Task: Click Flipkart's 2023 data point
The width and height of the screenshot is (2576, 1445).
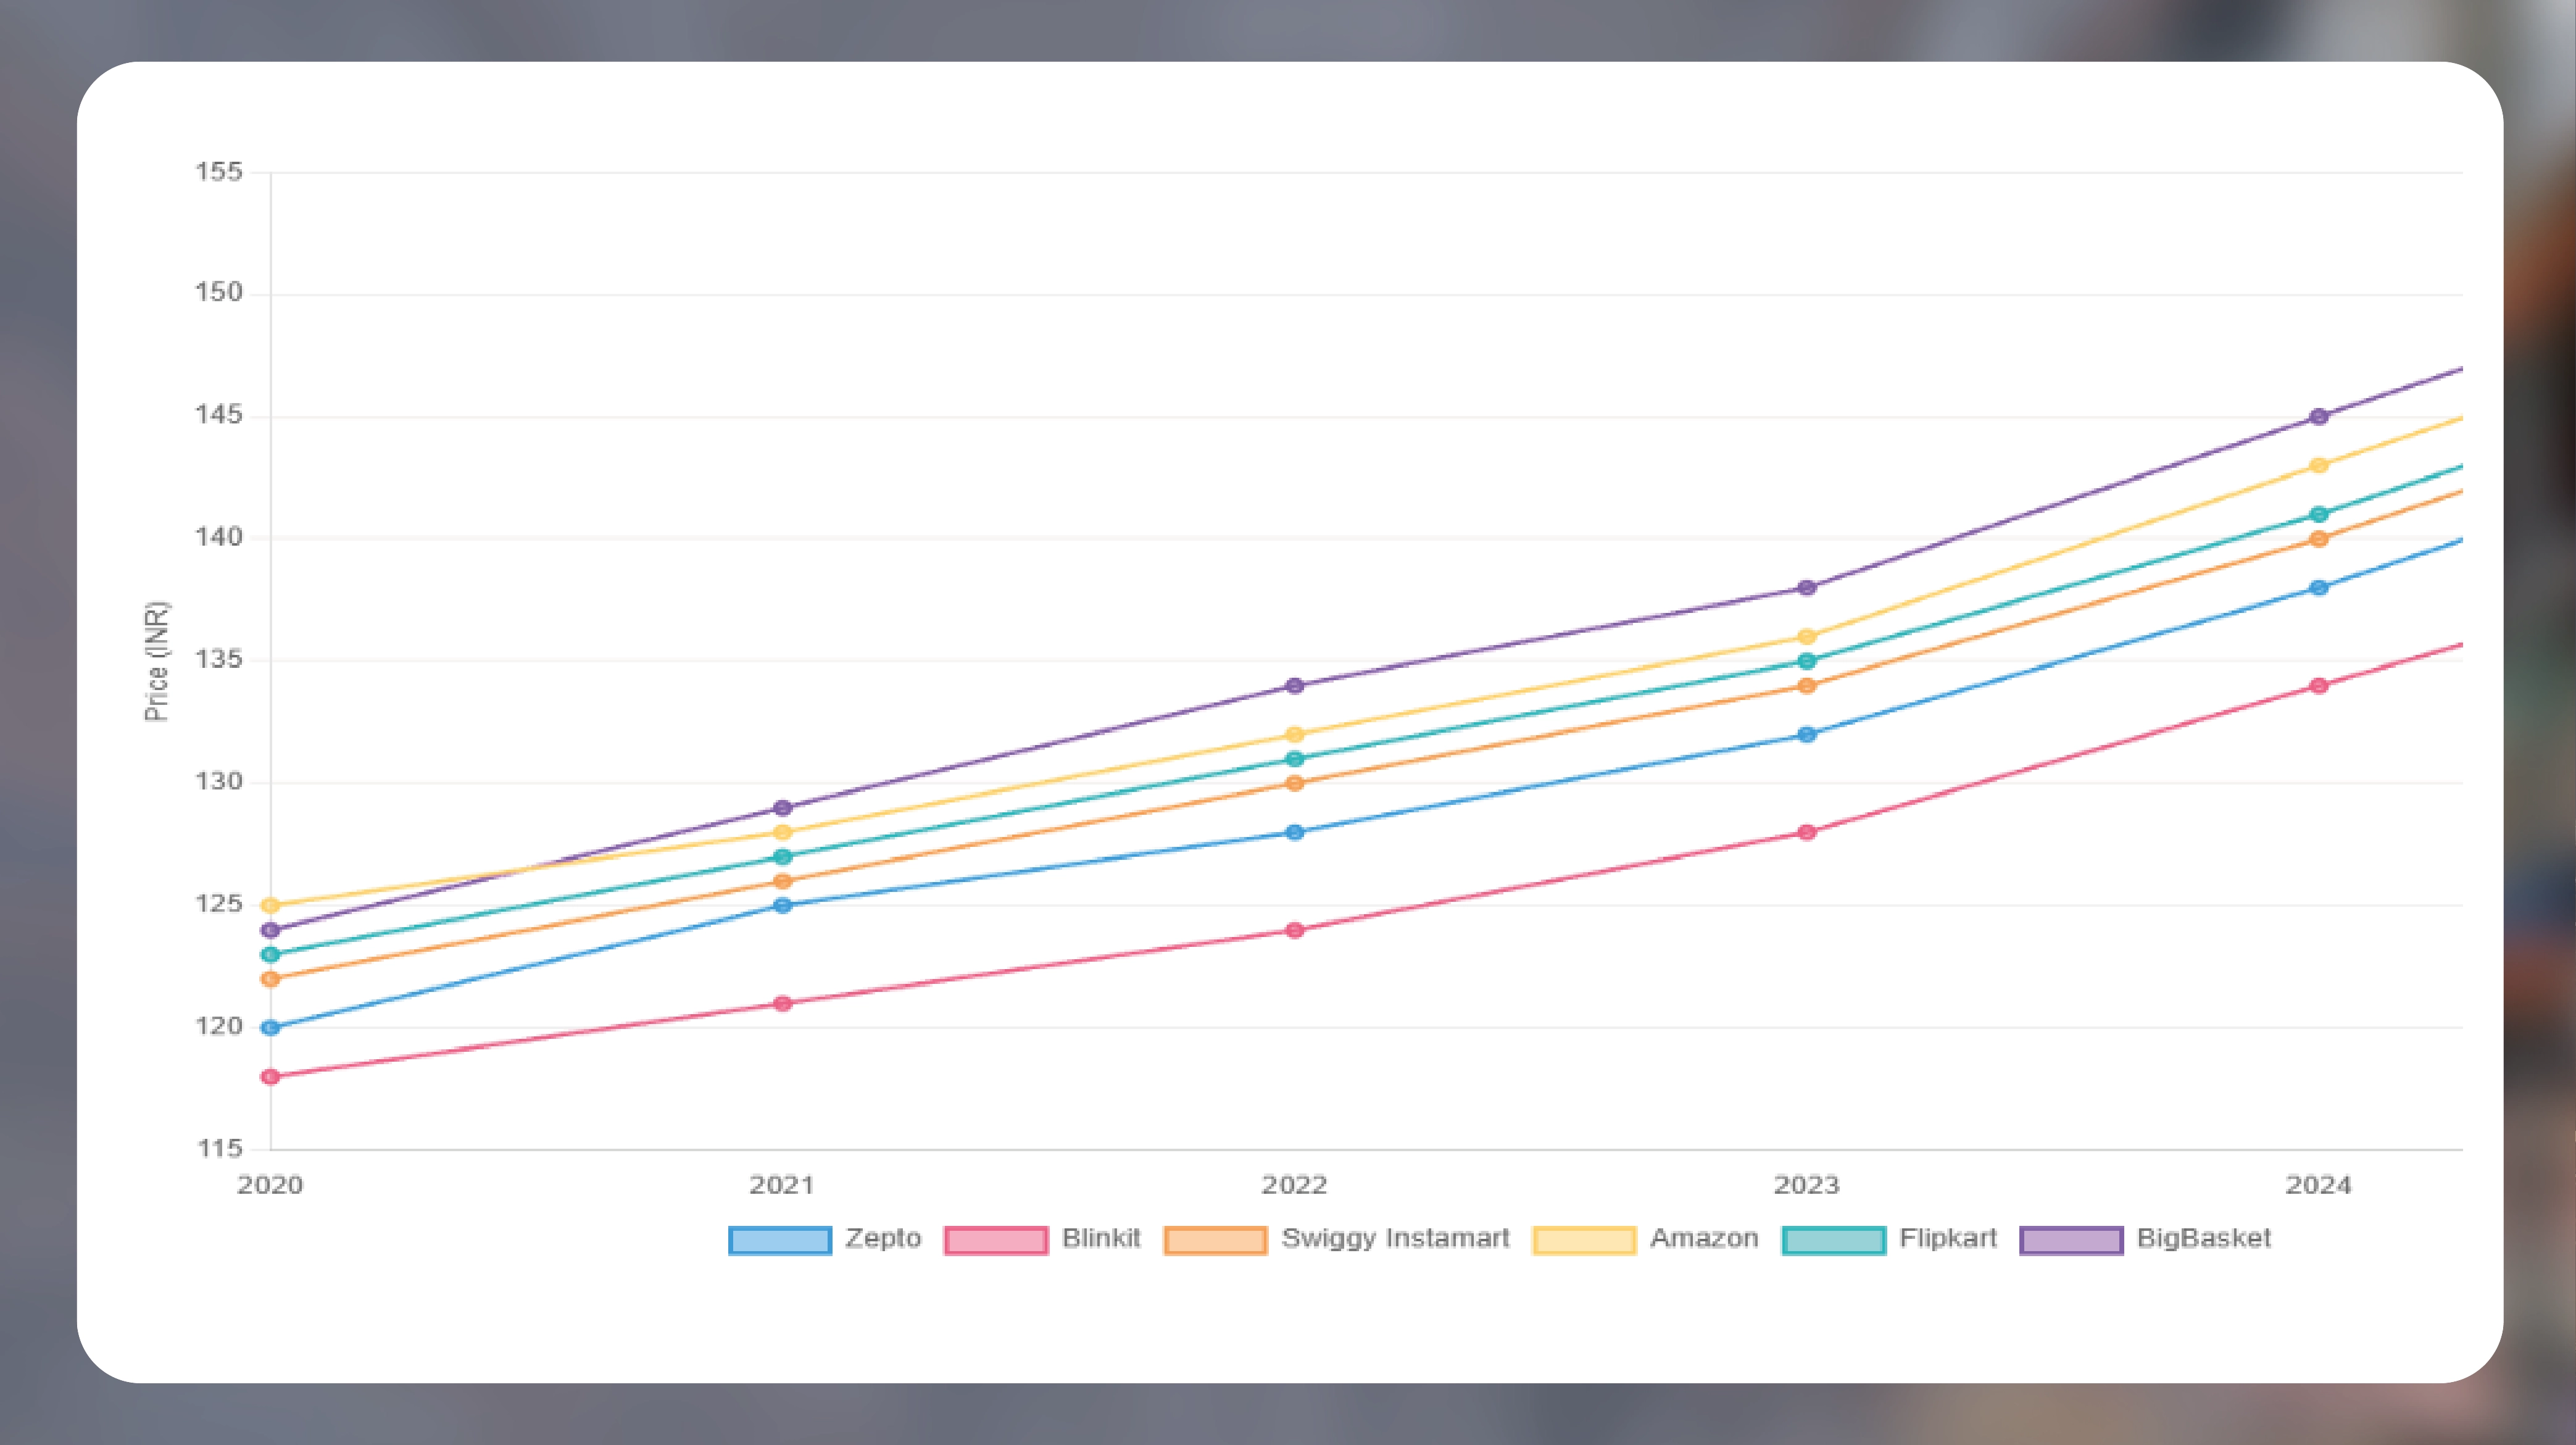Action: (1807, 661)
